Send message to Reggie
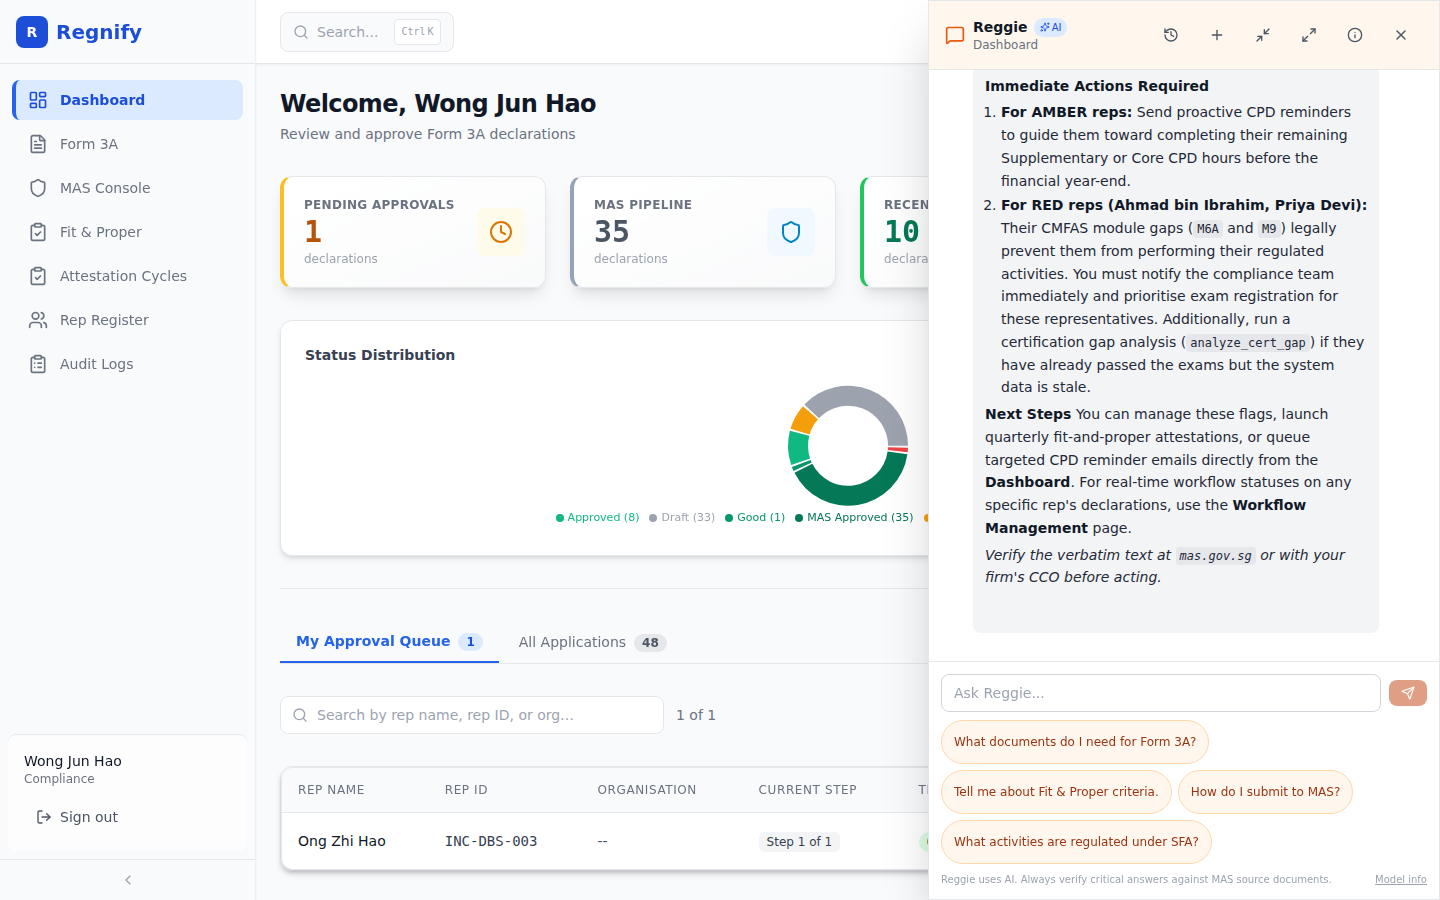This screenshot has width=1440, height=900. pos(1408,693)
